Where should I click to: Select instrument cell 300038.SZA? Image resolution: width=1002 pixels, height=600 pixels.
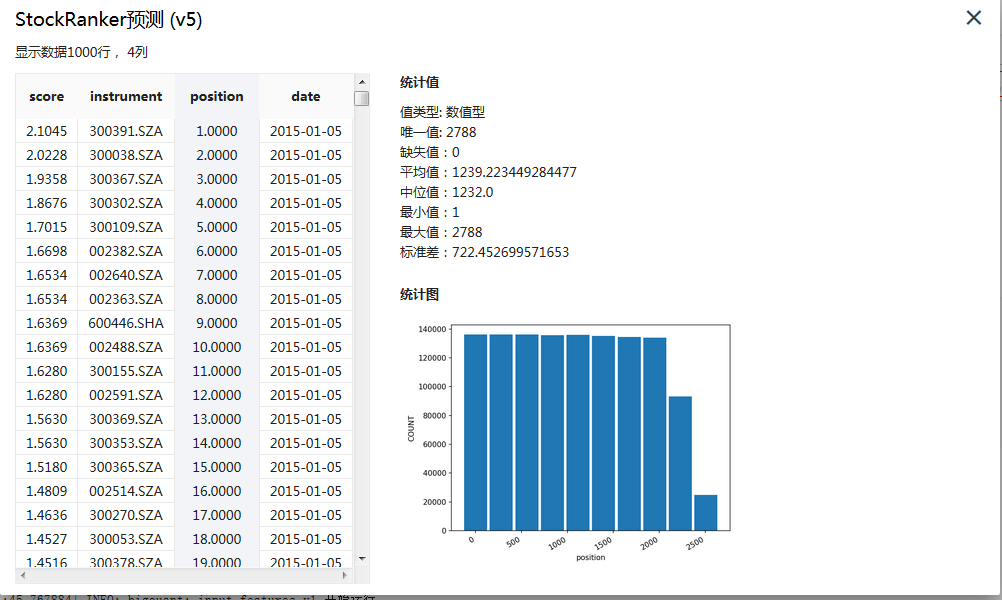pos(126,155)
